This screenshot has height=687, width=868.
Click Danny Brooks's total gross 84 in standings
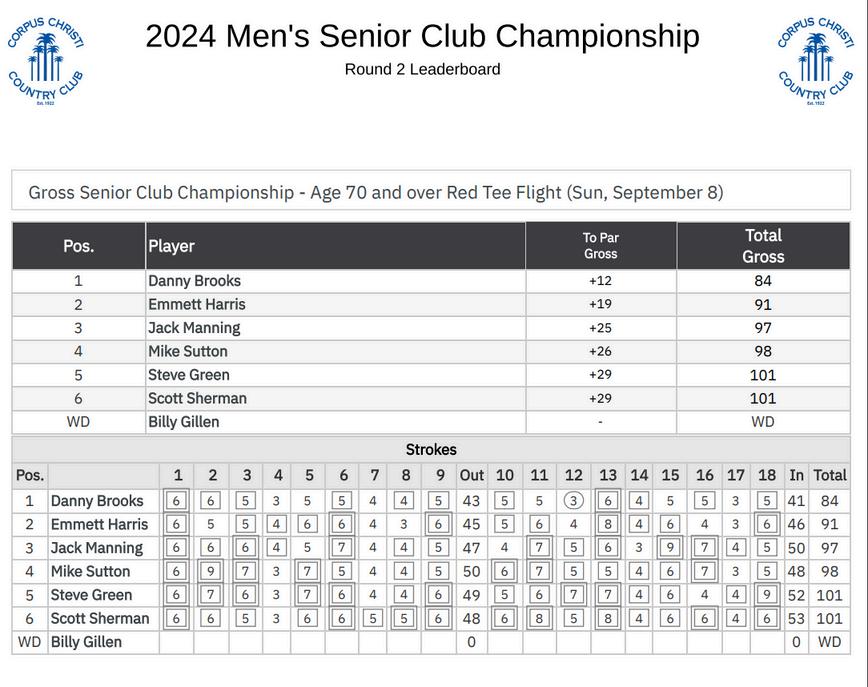pos(763,281)
